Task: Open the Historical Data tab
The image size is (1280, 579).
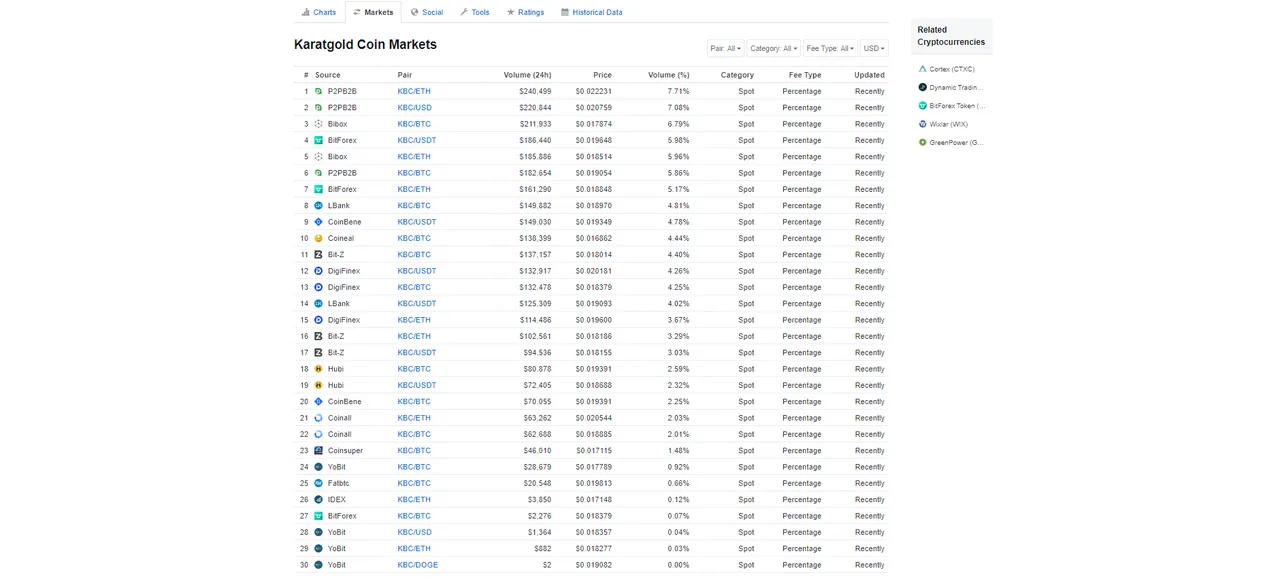Action: click(592, 12)
